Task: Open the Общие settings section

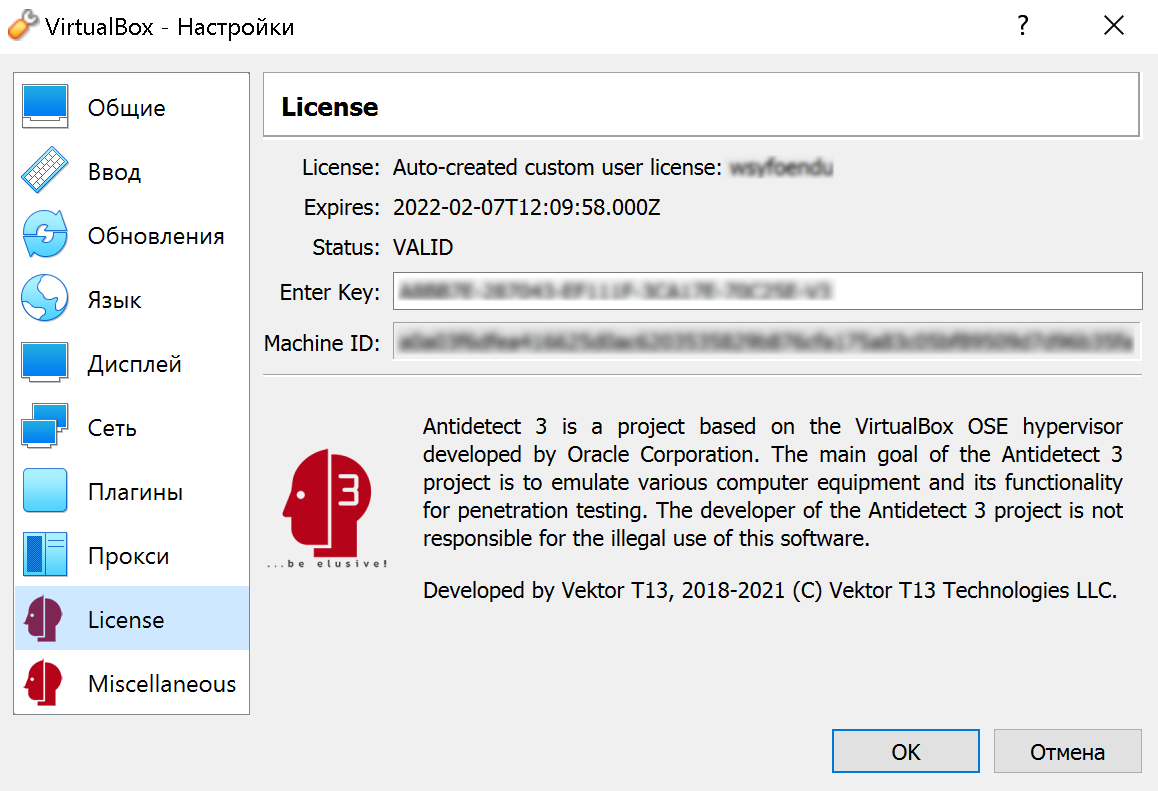Action: point(132,107)
